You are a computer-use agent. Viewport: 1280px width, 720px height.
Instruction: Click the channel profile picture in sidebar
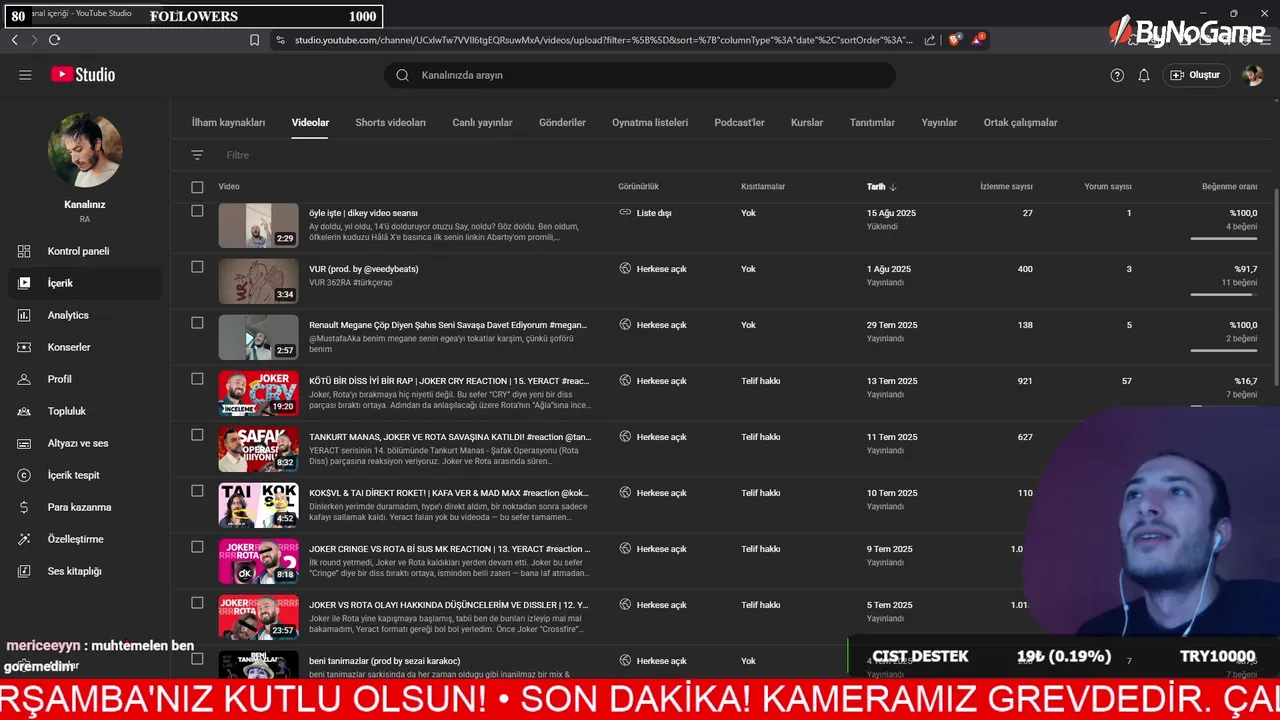pyautogui.click(x=85, y=150)
